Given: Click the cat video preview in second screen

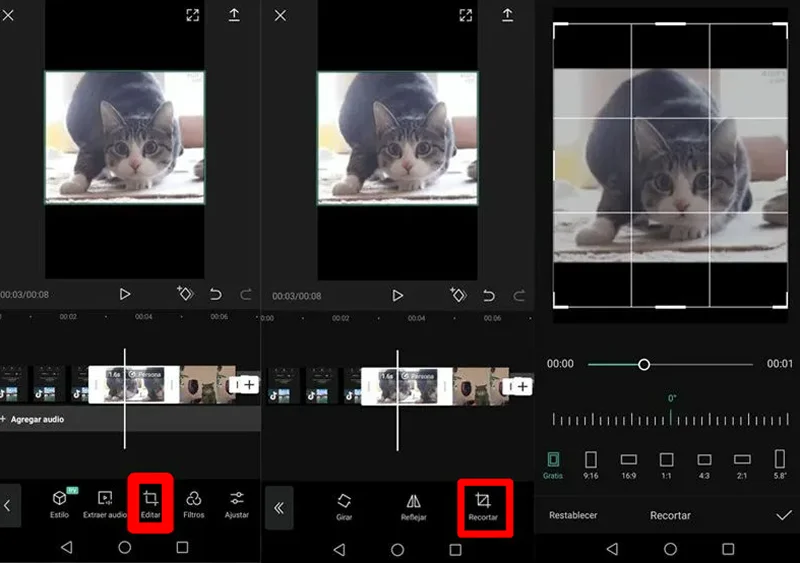Looking at the screenshot, I should click(397, 138).
